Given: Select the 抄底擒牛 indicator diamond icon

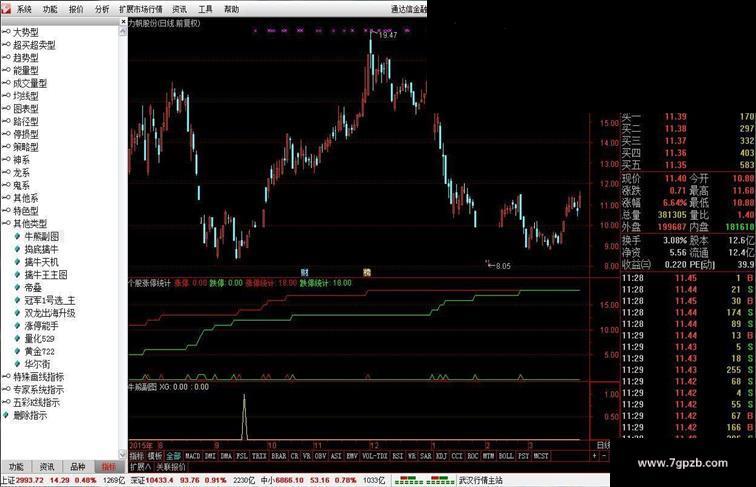Looking at the screenshot, I should point(18,249).
